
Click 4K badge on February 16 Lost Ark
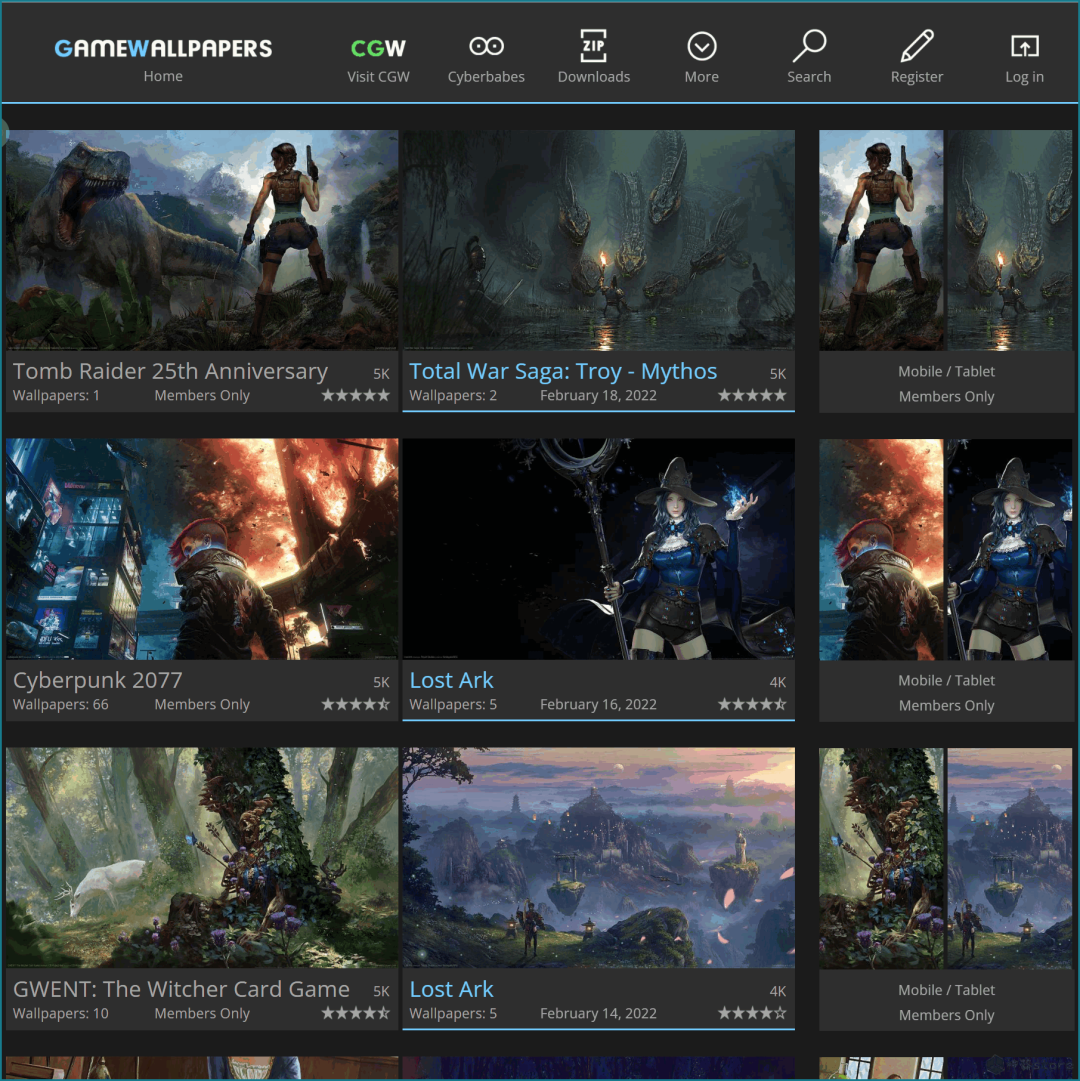click(x=777, y=683)
